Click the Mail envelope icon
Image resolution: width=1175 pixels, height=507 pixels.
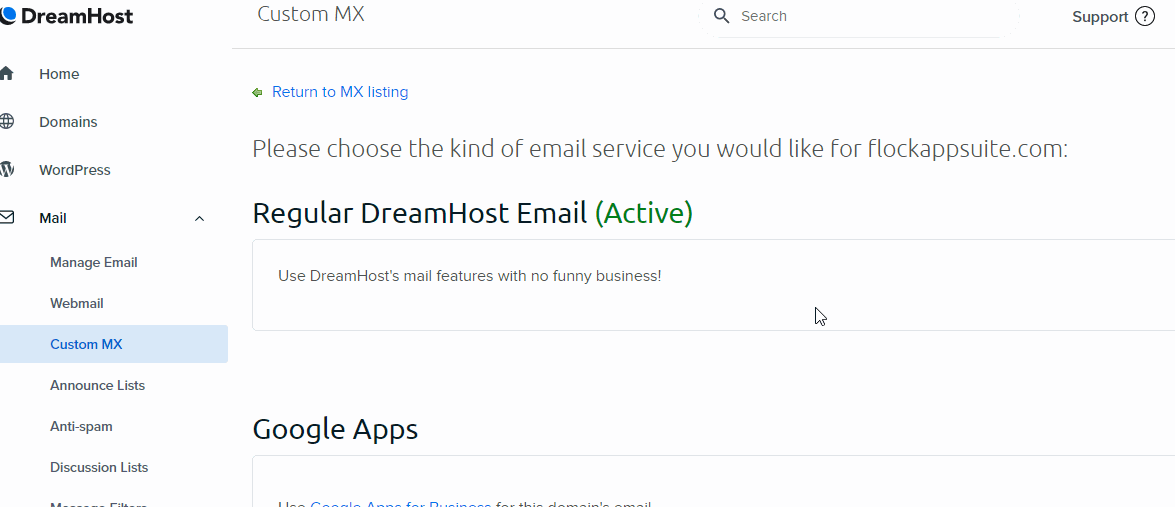click(x=6, y=218)
